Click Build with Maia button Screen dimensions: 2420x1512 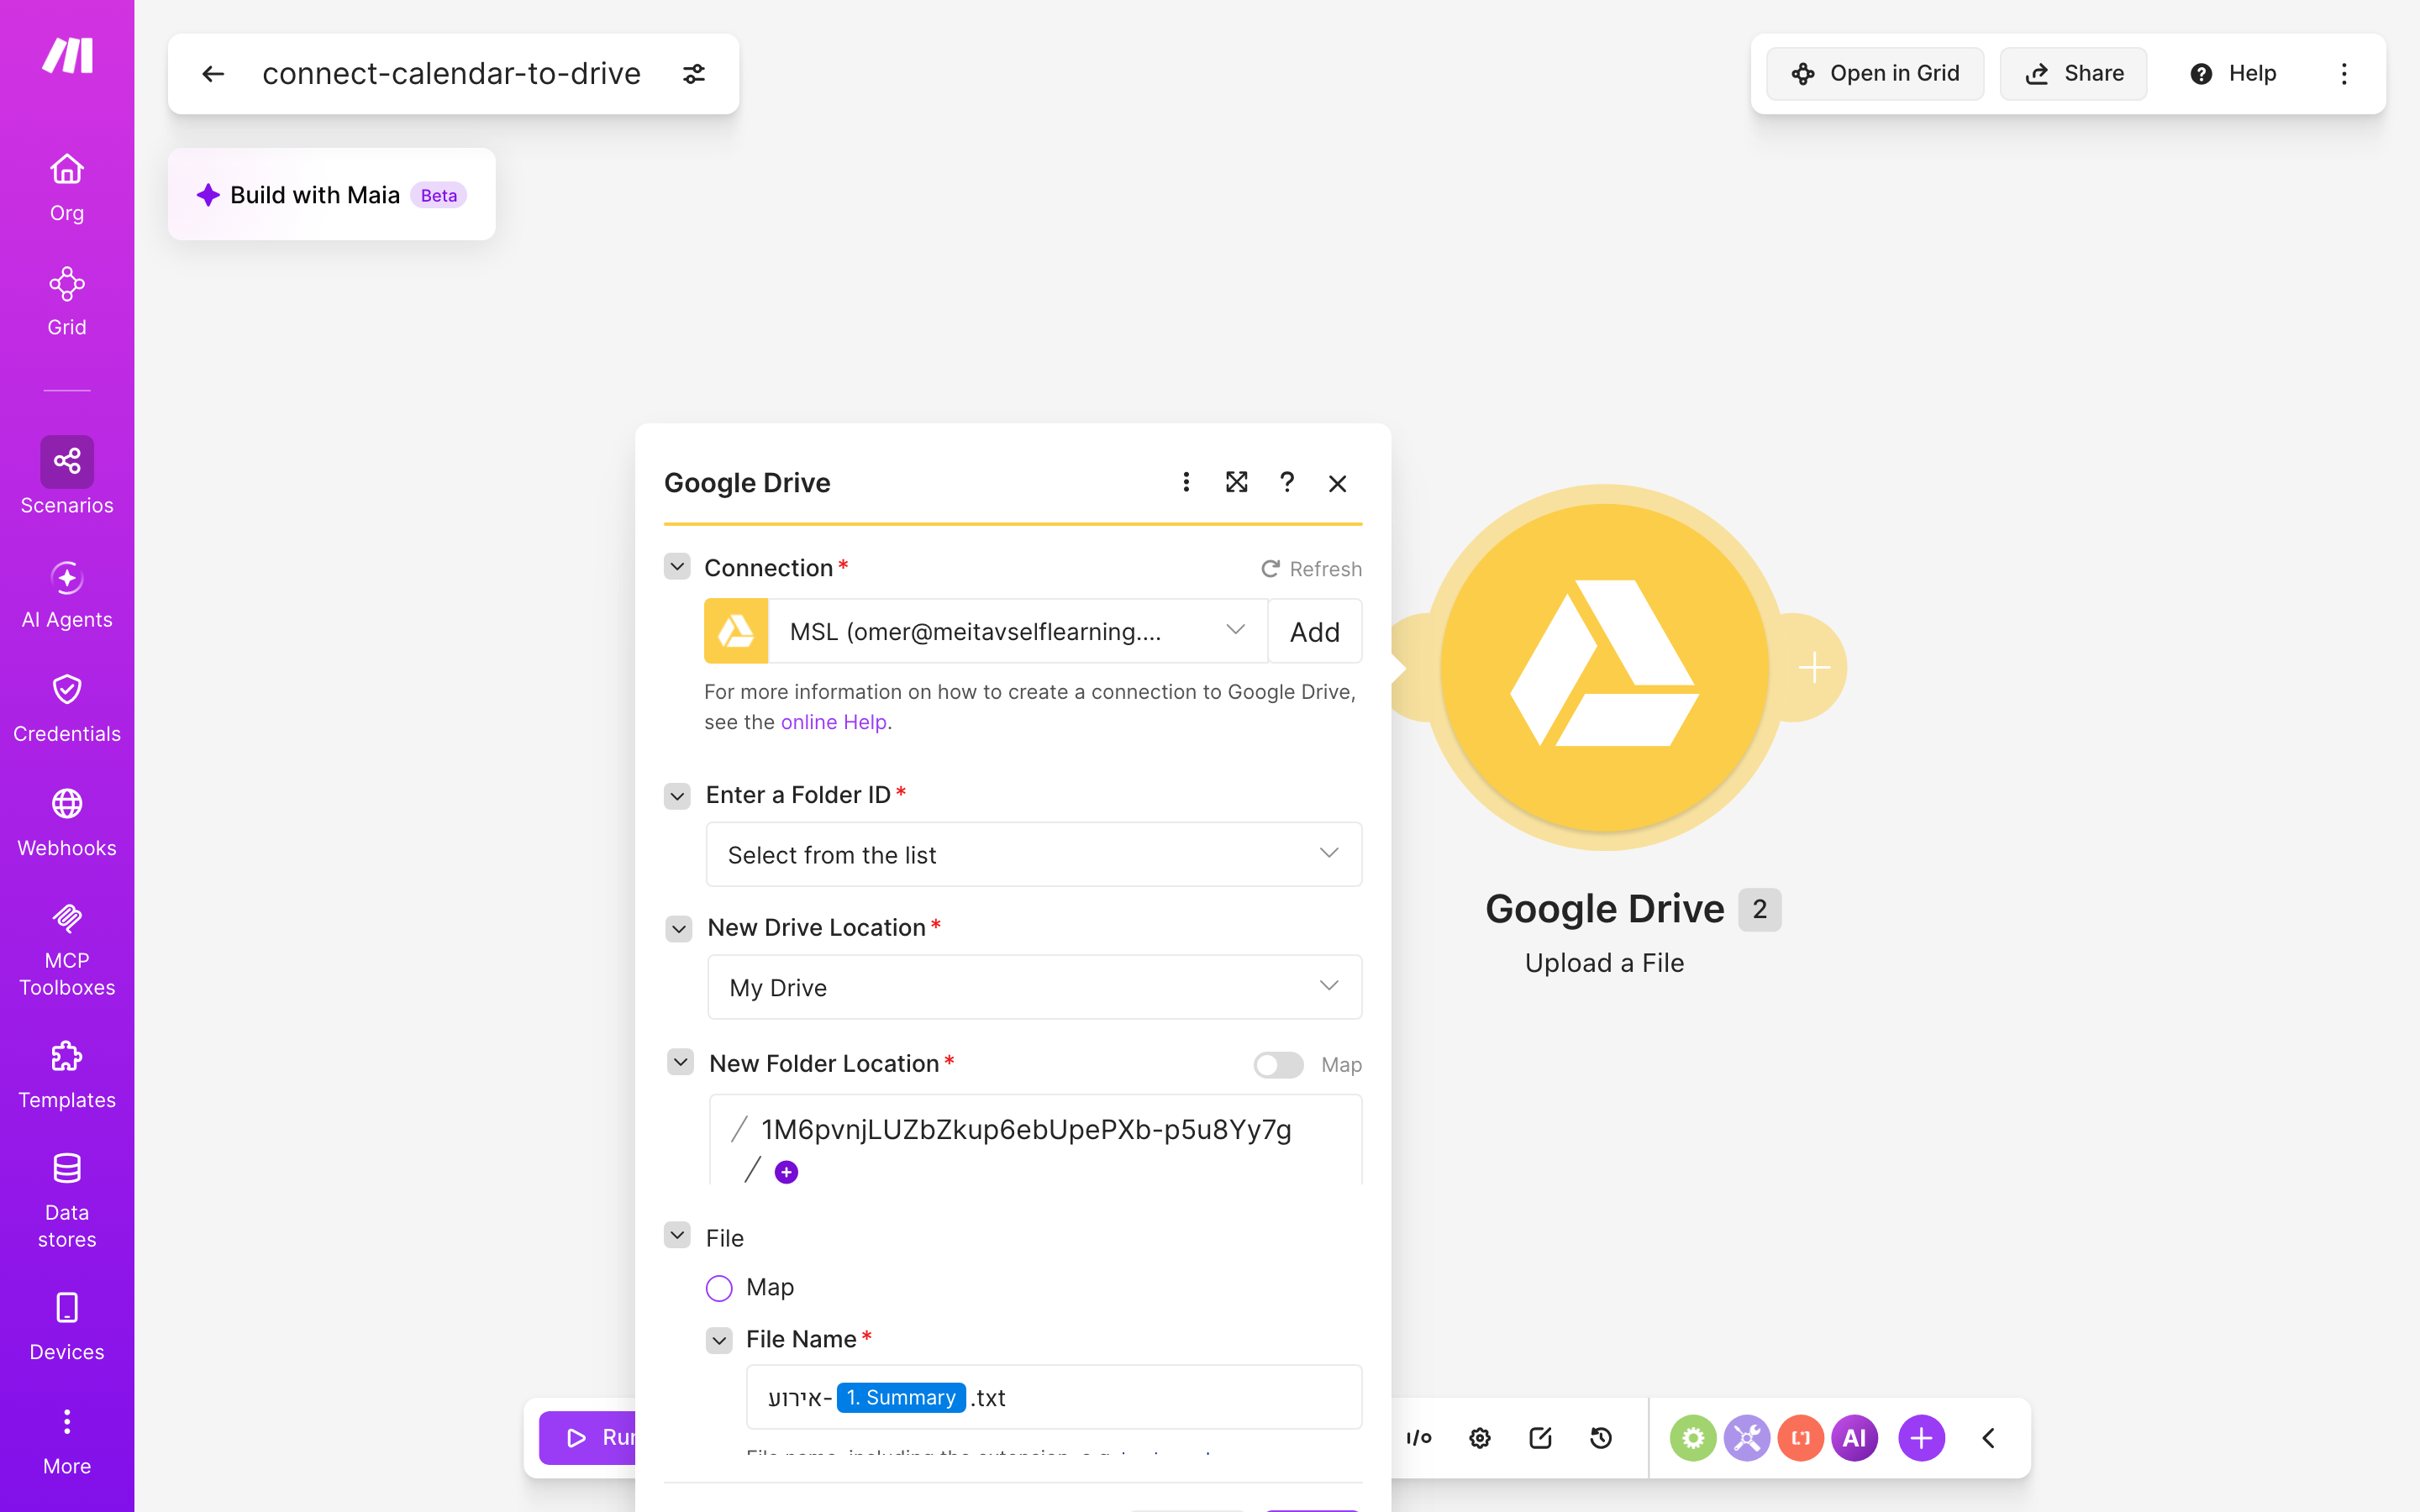pyautogui.click(x=331, y=195)
